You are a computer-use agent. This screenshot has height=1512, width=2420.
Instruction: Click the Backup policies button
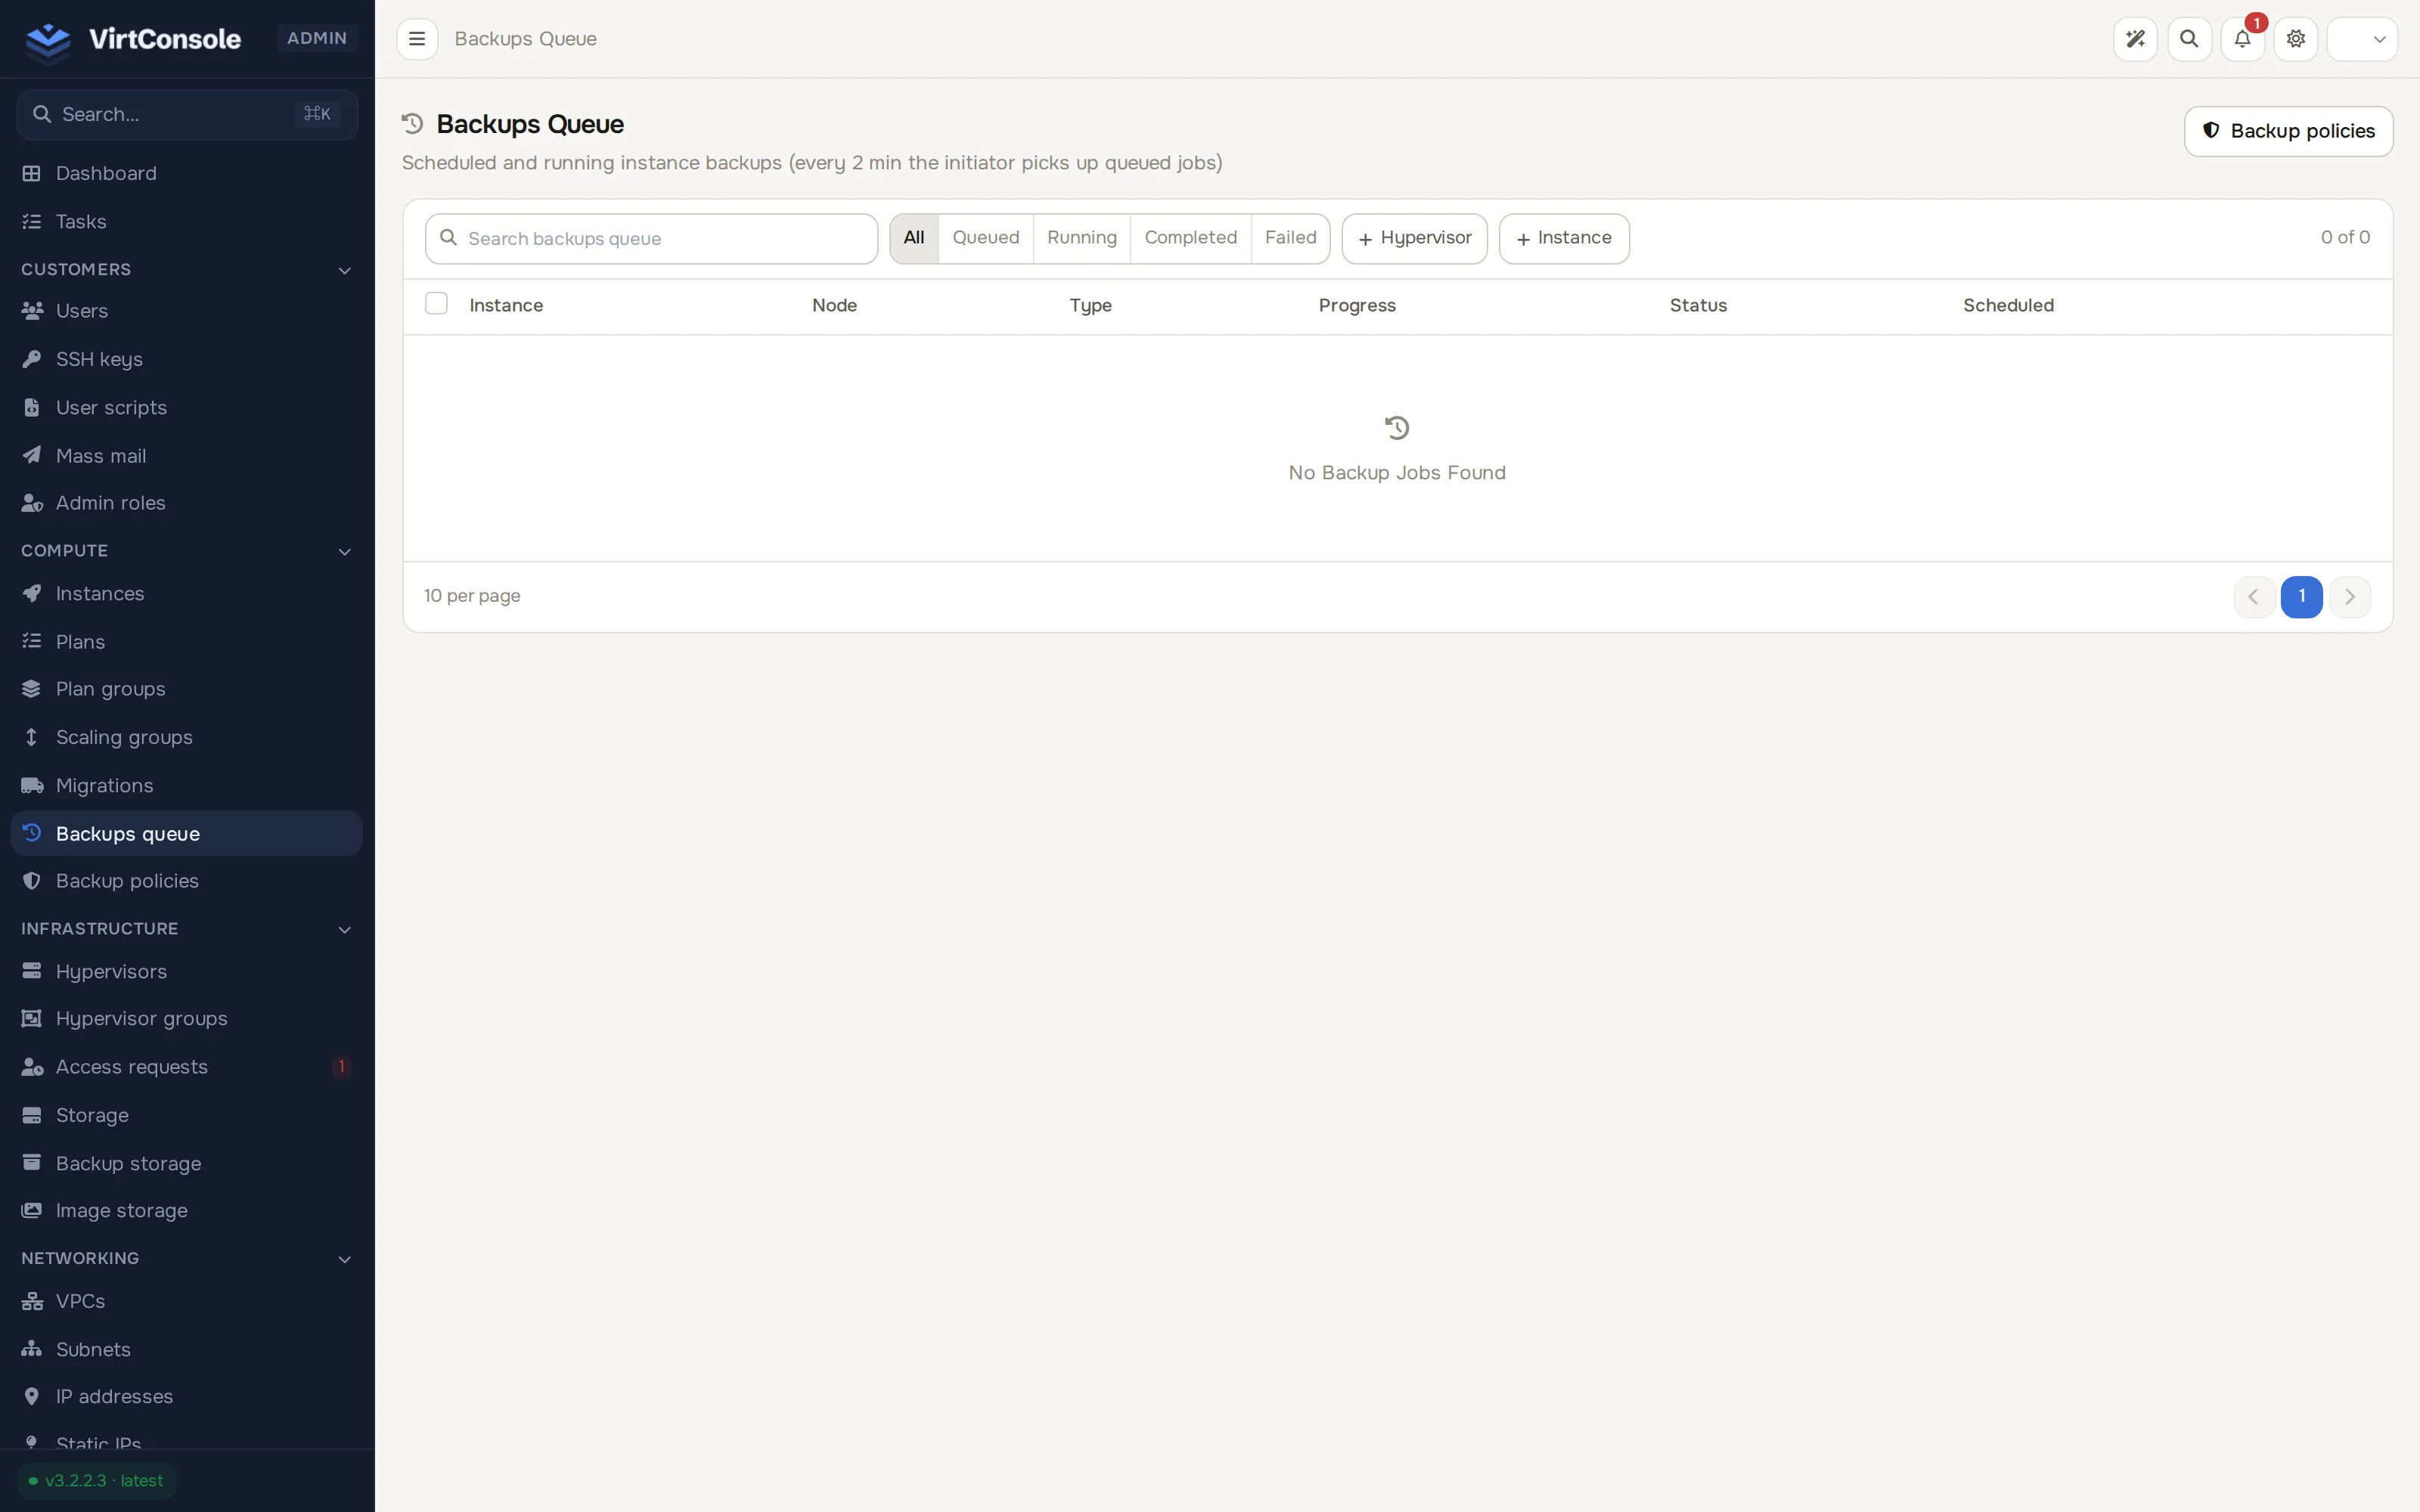pos(2288,131)
